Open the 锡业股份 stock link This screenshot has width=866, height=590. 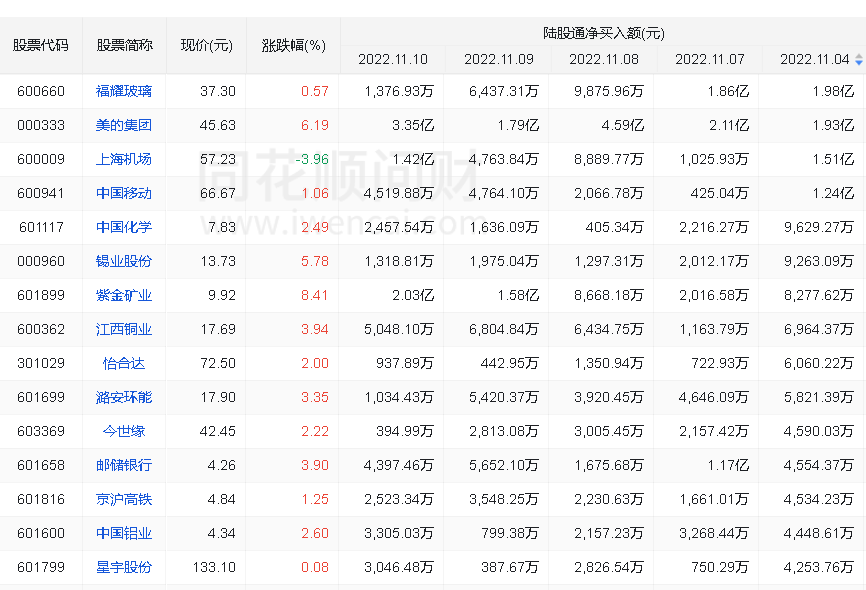coord(124,261)
